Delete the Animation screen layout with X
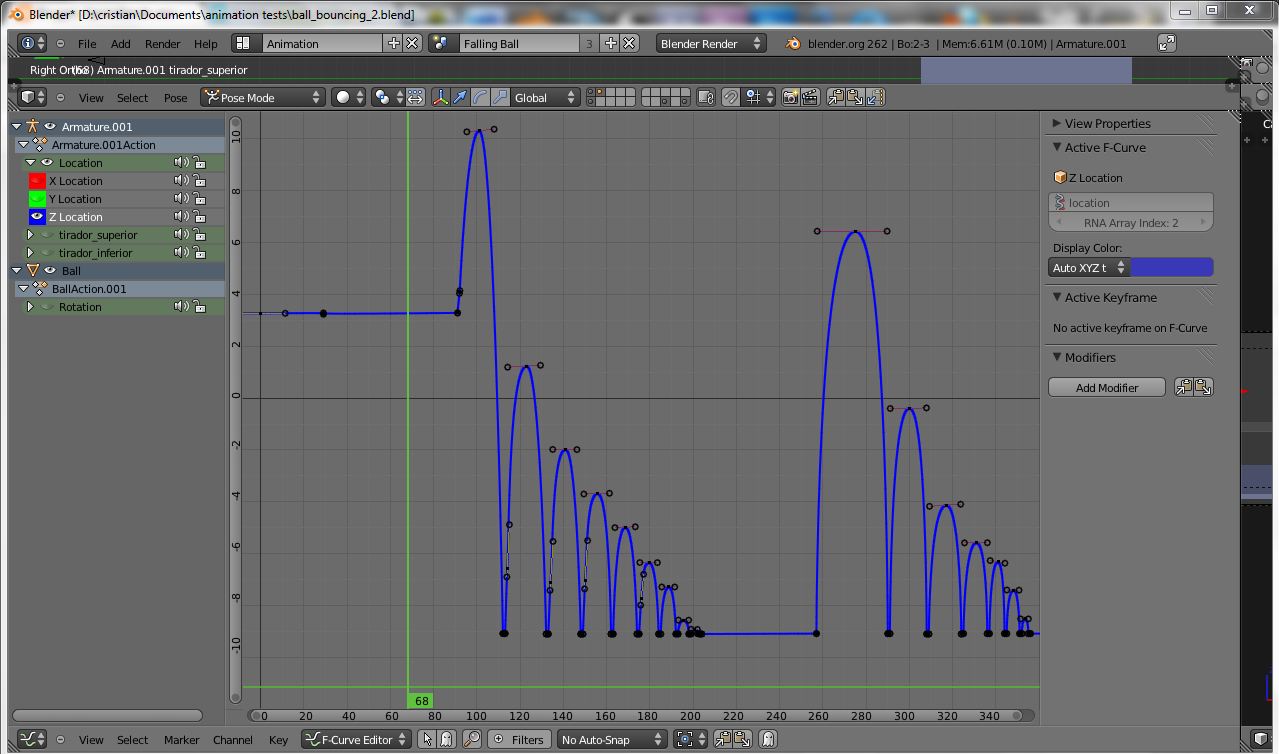 [x=412, y=43]
